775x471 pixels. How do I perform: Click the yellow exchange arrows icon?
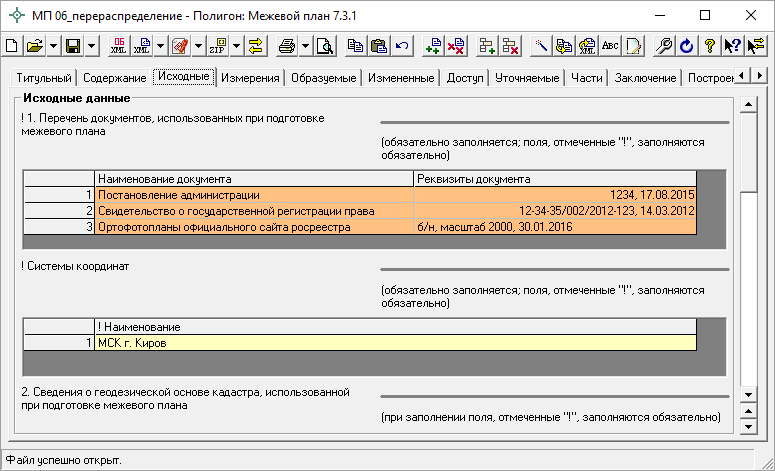point(256,46)
